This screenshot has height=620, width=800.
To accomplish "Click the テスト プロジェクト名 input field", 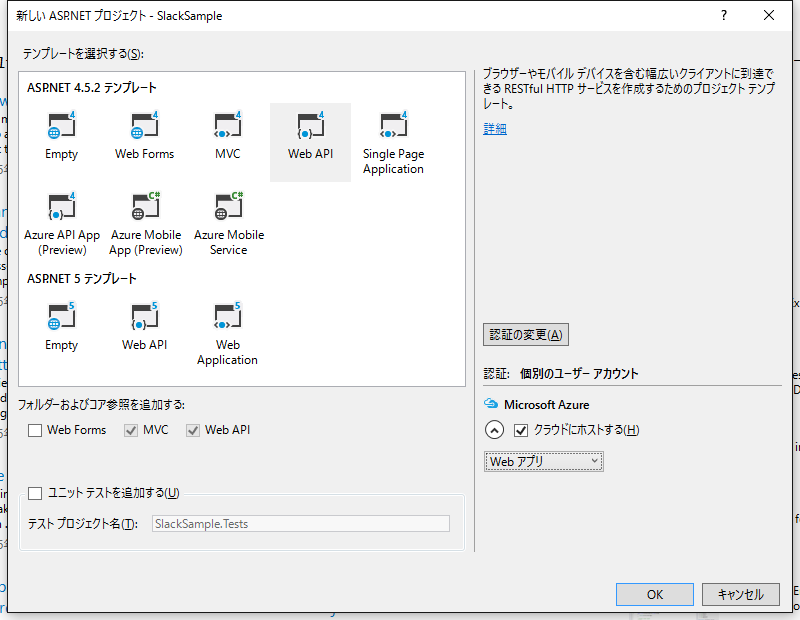I will point(301,524).
